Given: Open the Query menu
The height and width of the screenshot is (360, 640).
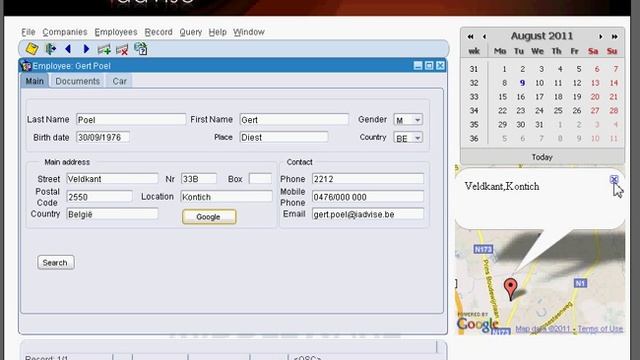Looking at the screenshot, I should (x=191, y=32).
